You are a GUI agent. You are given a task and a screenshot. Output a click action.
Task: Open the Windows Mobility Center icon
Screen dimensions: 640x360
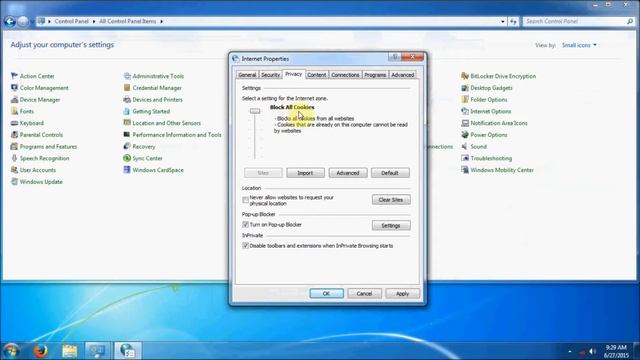pyautogui.click(x=465, y=170)
